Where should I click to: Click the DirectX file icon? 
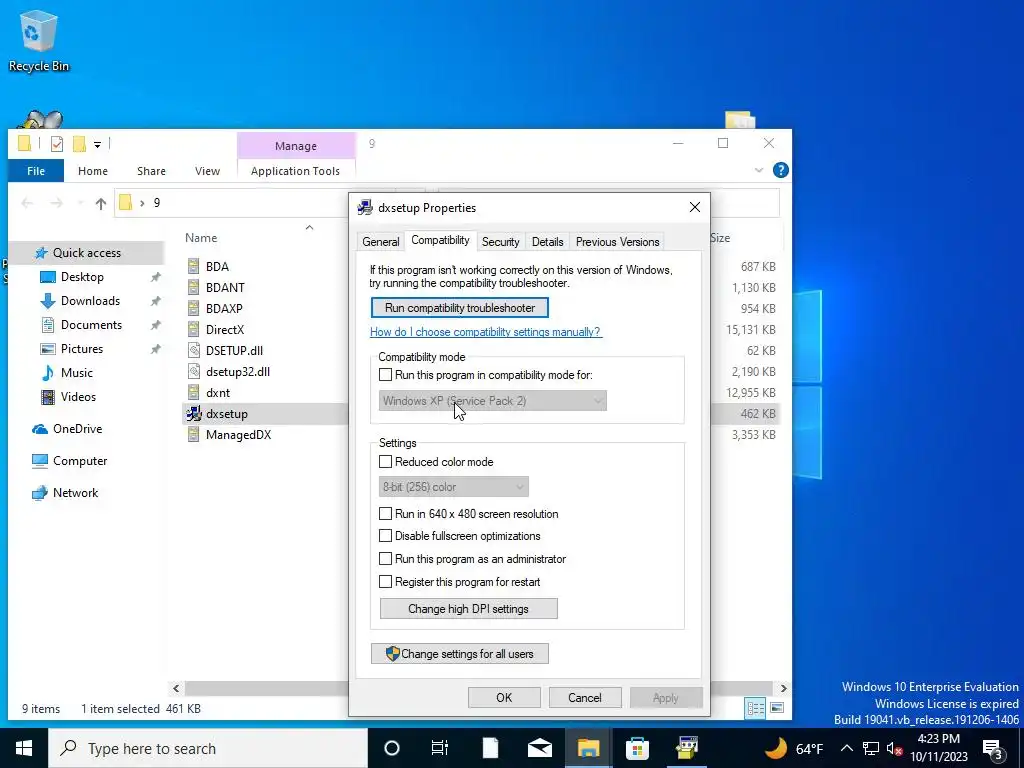tap(193, 329)
